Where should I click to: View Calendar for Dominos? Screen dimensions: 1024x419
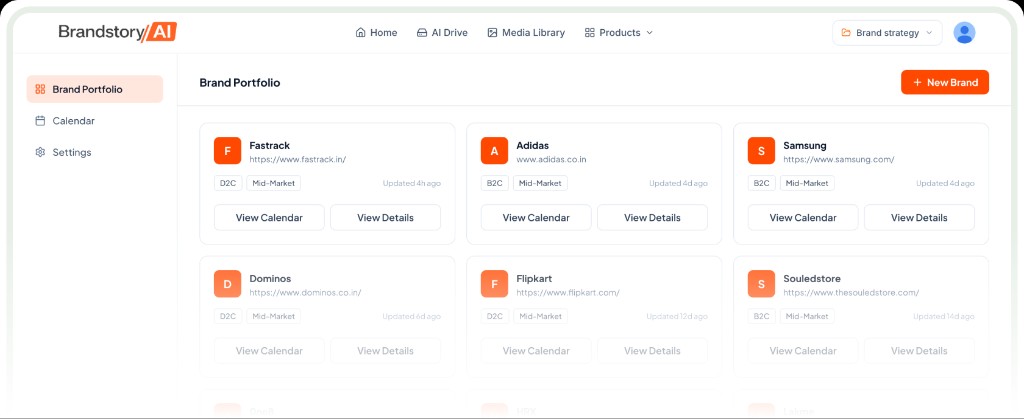coord(269,350)
